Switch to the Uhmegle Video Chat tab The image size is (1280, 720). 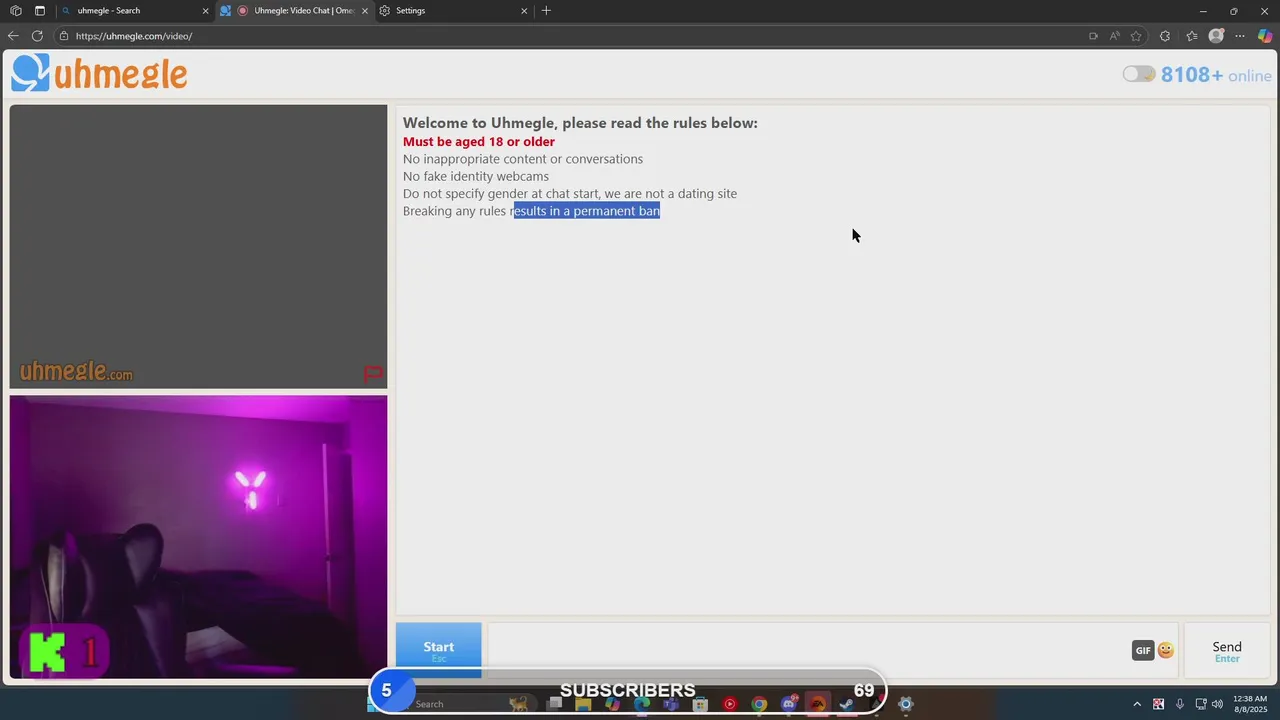(297, 11)
